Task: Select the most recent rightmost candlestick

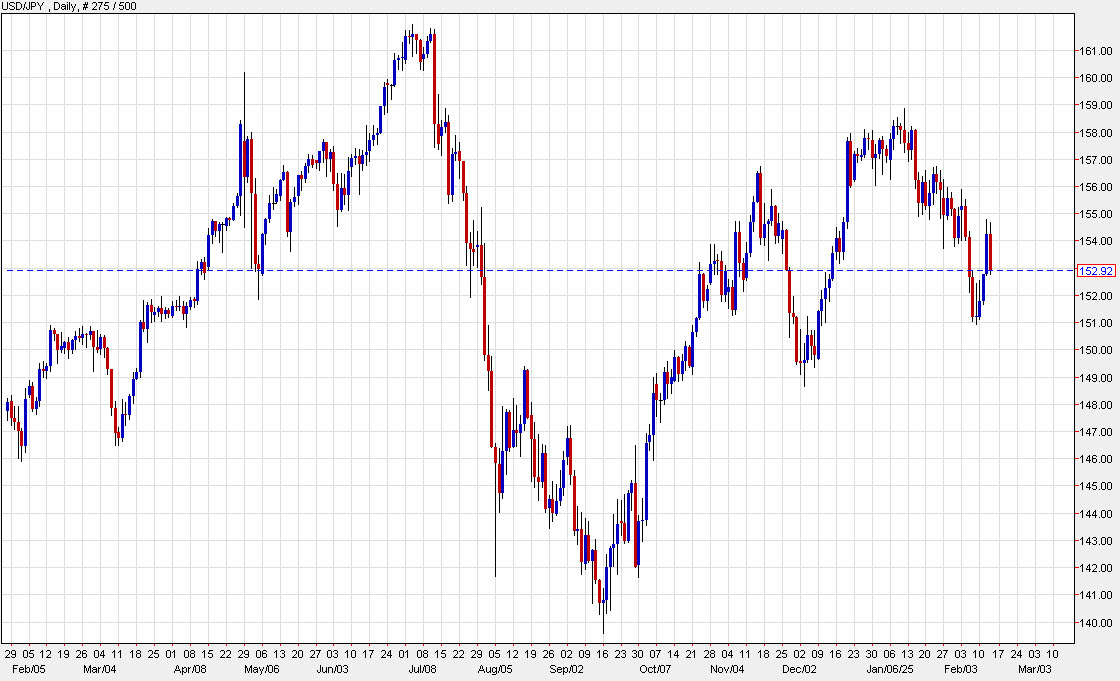Action: pyautogui.click(x=988, y=250)
